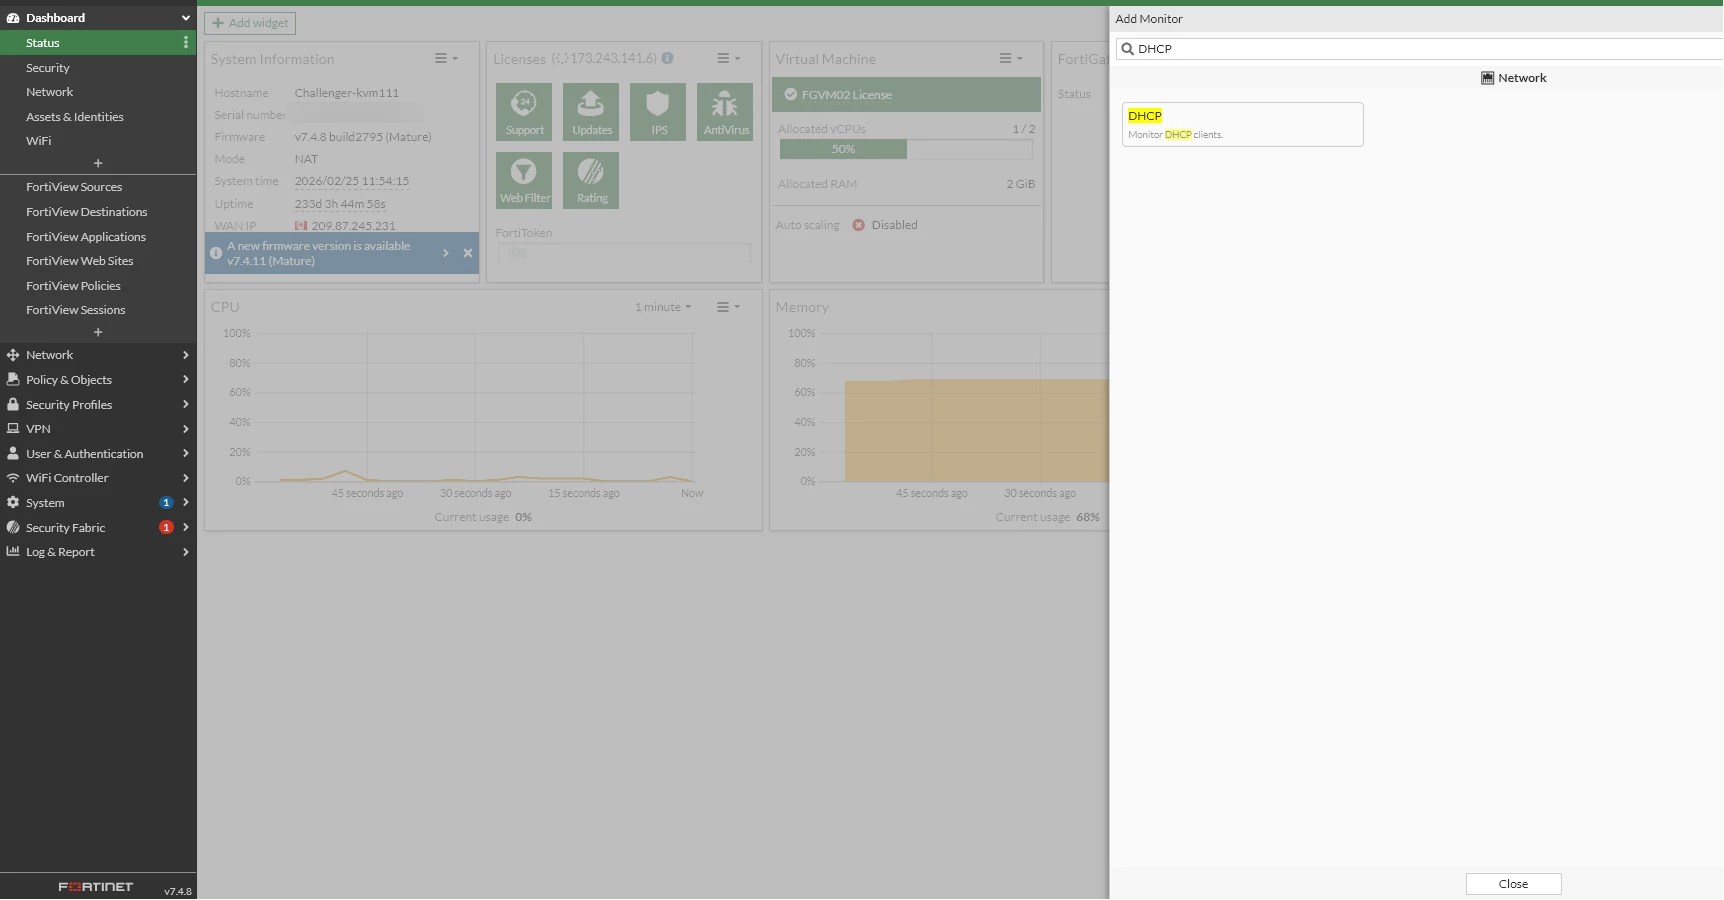
Task: Click the Add widget button
Action: point(250,23)
